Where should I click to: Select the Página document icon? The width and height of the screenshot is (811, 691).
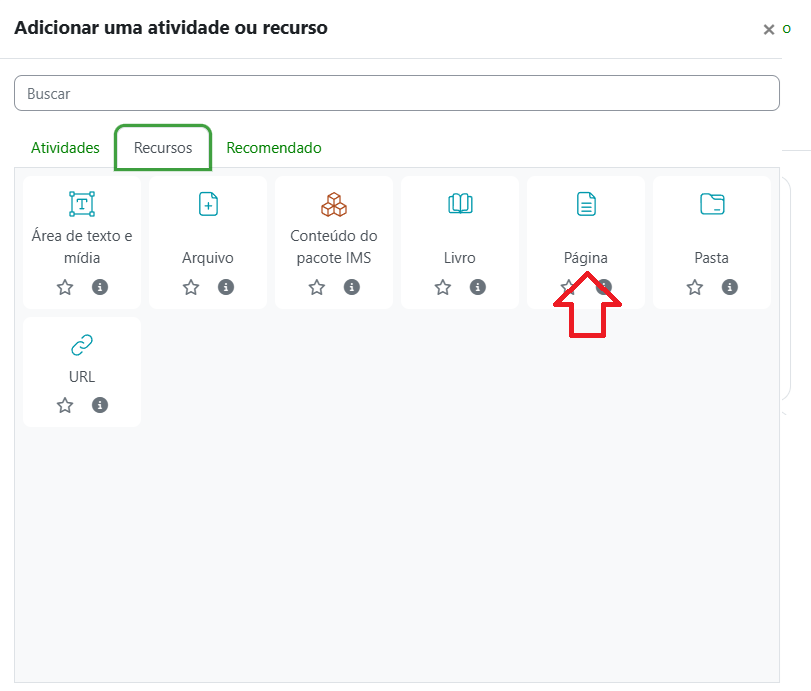(586, 204)
